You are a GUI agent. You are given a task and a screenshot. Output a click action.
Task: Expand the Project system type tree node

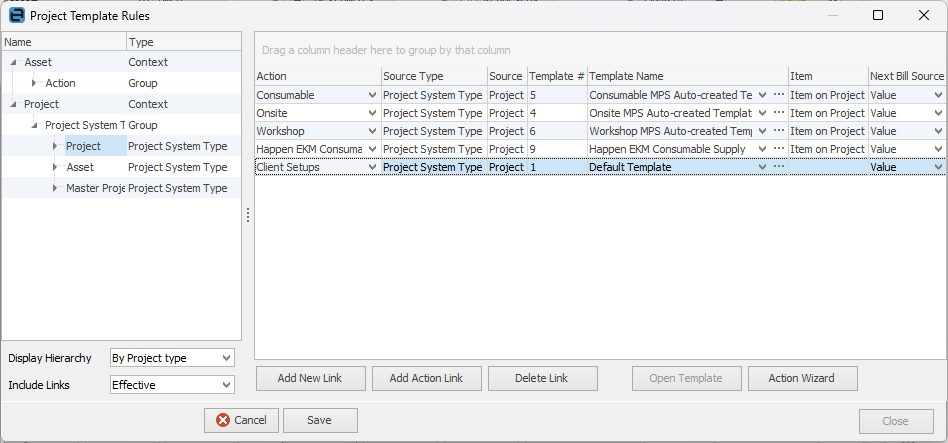pyautogui.click(x=56, y=146)
